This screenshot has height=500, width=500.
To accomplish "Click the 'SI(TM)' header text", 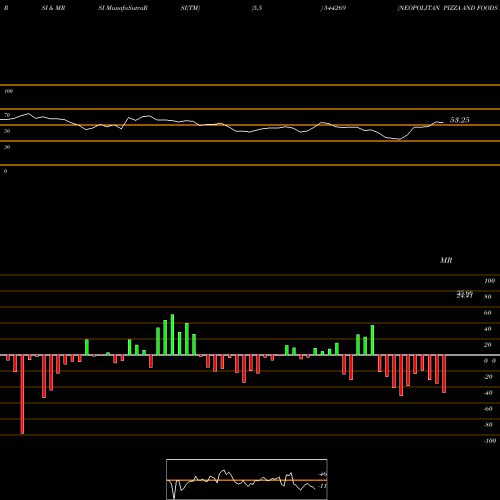I will point(190,8).
